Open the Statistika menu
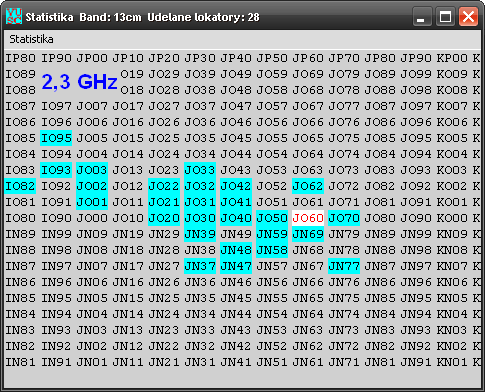485x392 pixels. (x=31, y=39)
